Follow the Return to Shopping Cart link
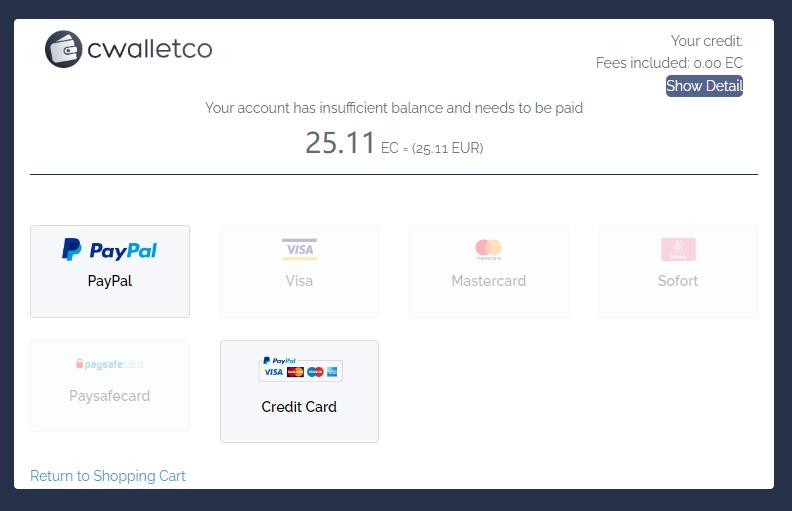Image resolution: width=792 pixels, height=511 pixels. 108,476
